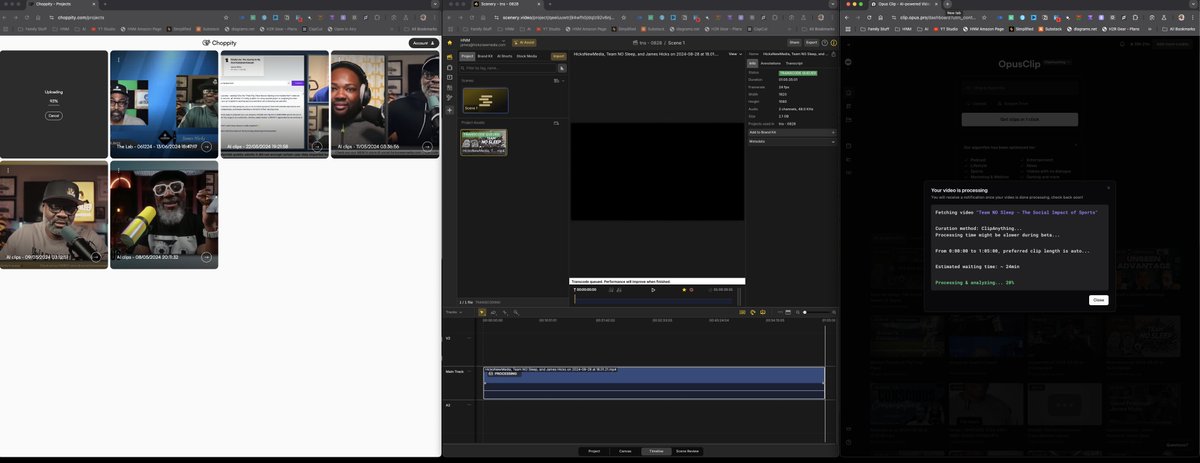Screen dimensions: 1200x463
Task: Select the razor cut tool in timeline
Action: coord(493,312)
